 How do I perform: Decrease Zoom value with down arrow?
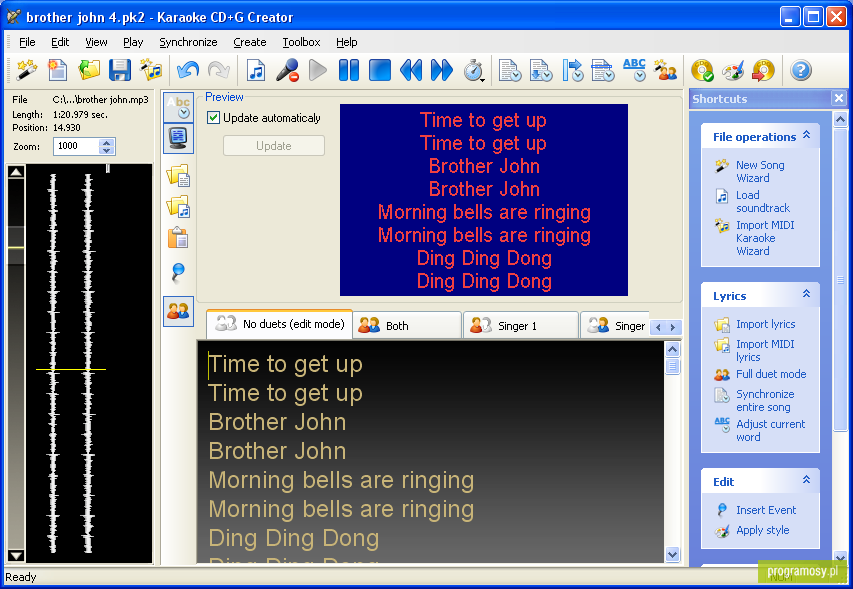tap(107, 150)
